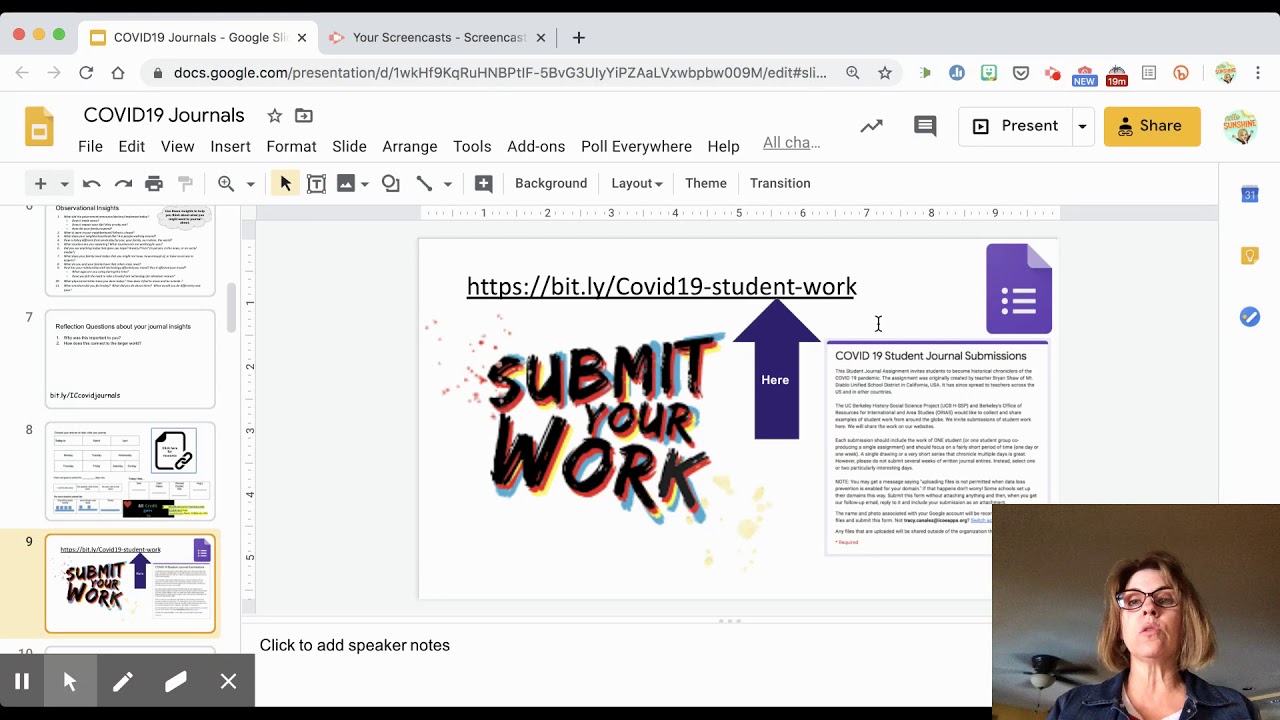1280x720 pixels.
Task: Click the Redo arrow in toolbar
Action: pyautogui.click(x=123, y=183)
